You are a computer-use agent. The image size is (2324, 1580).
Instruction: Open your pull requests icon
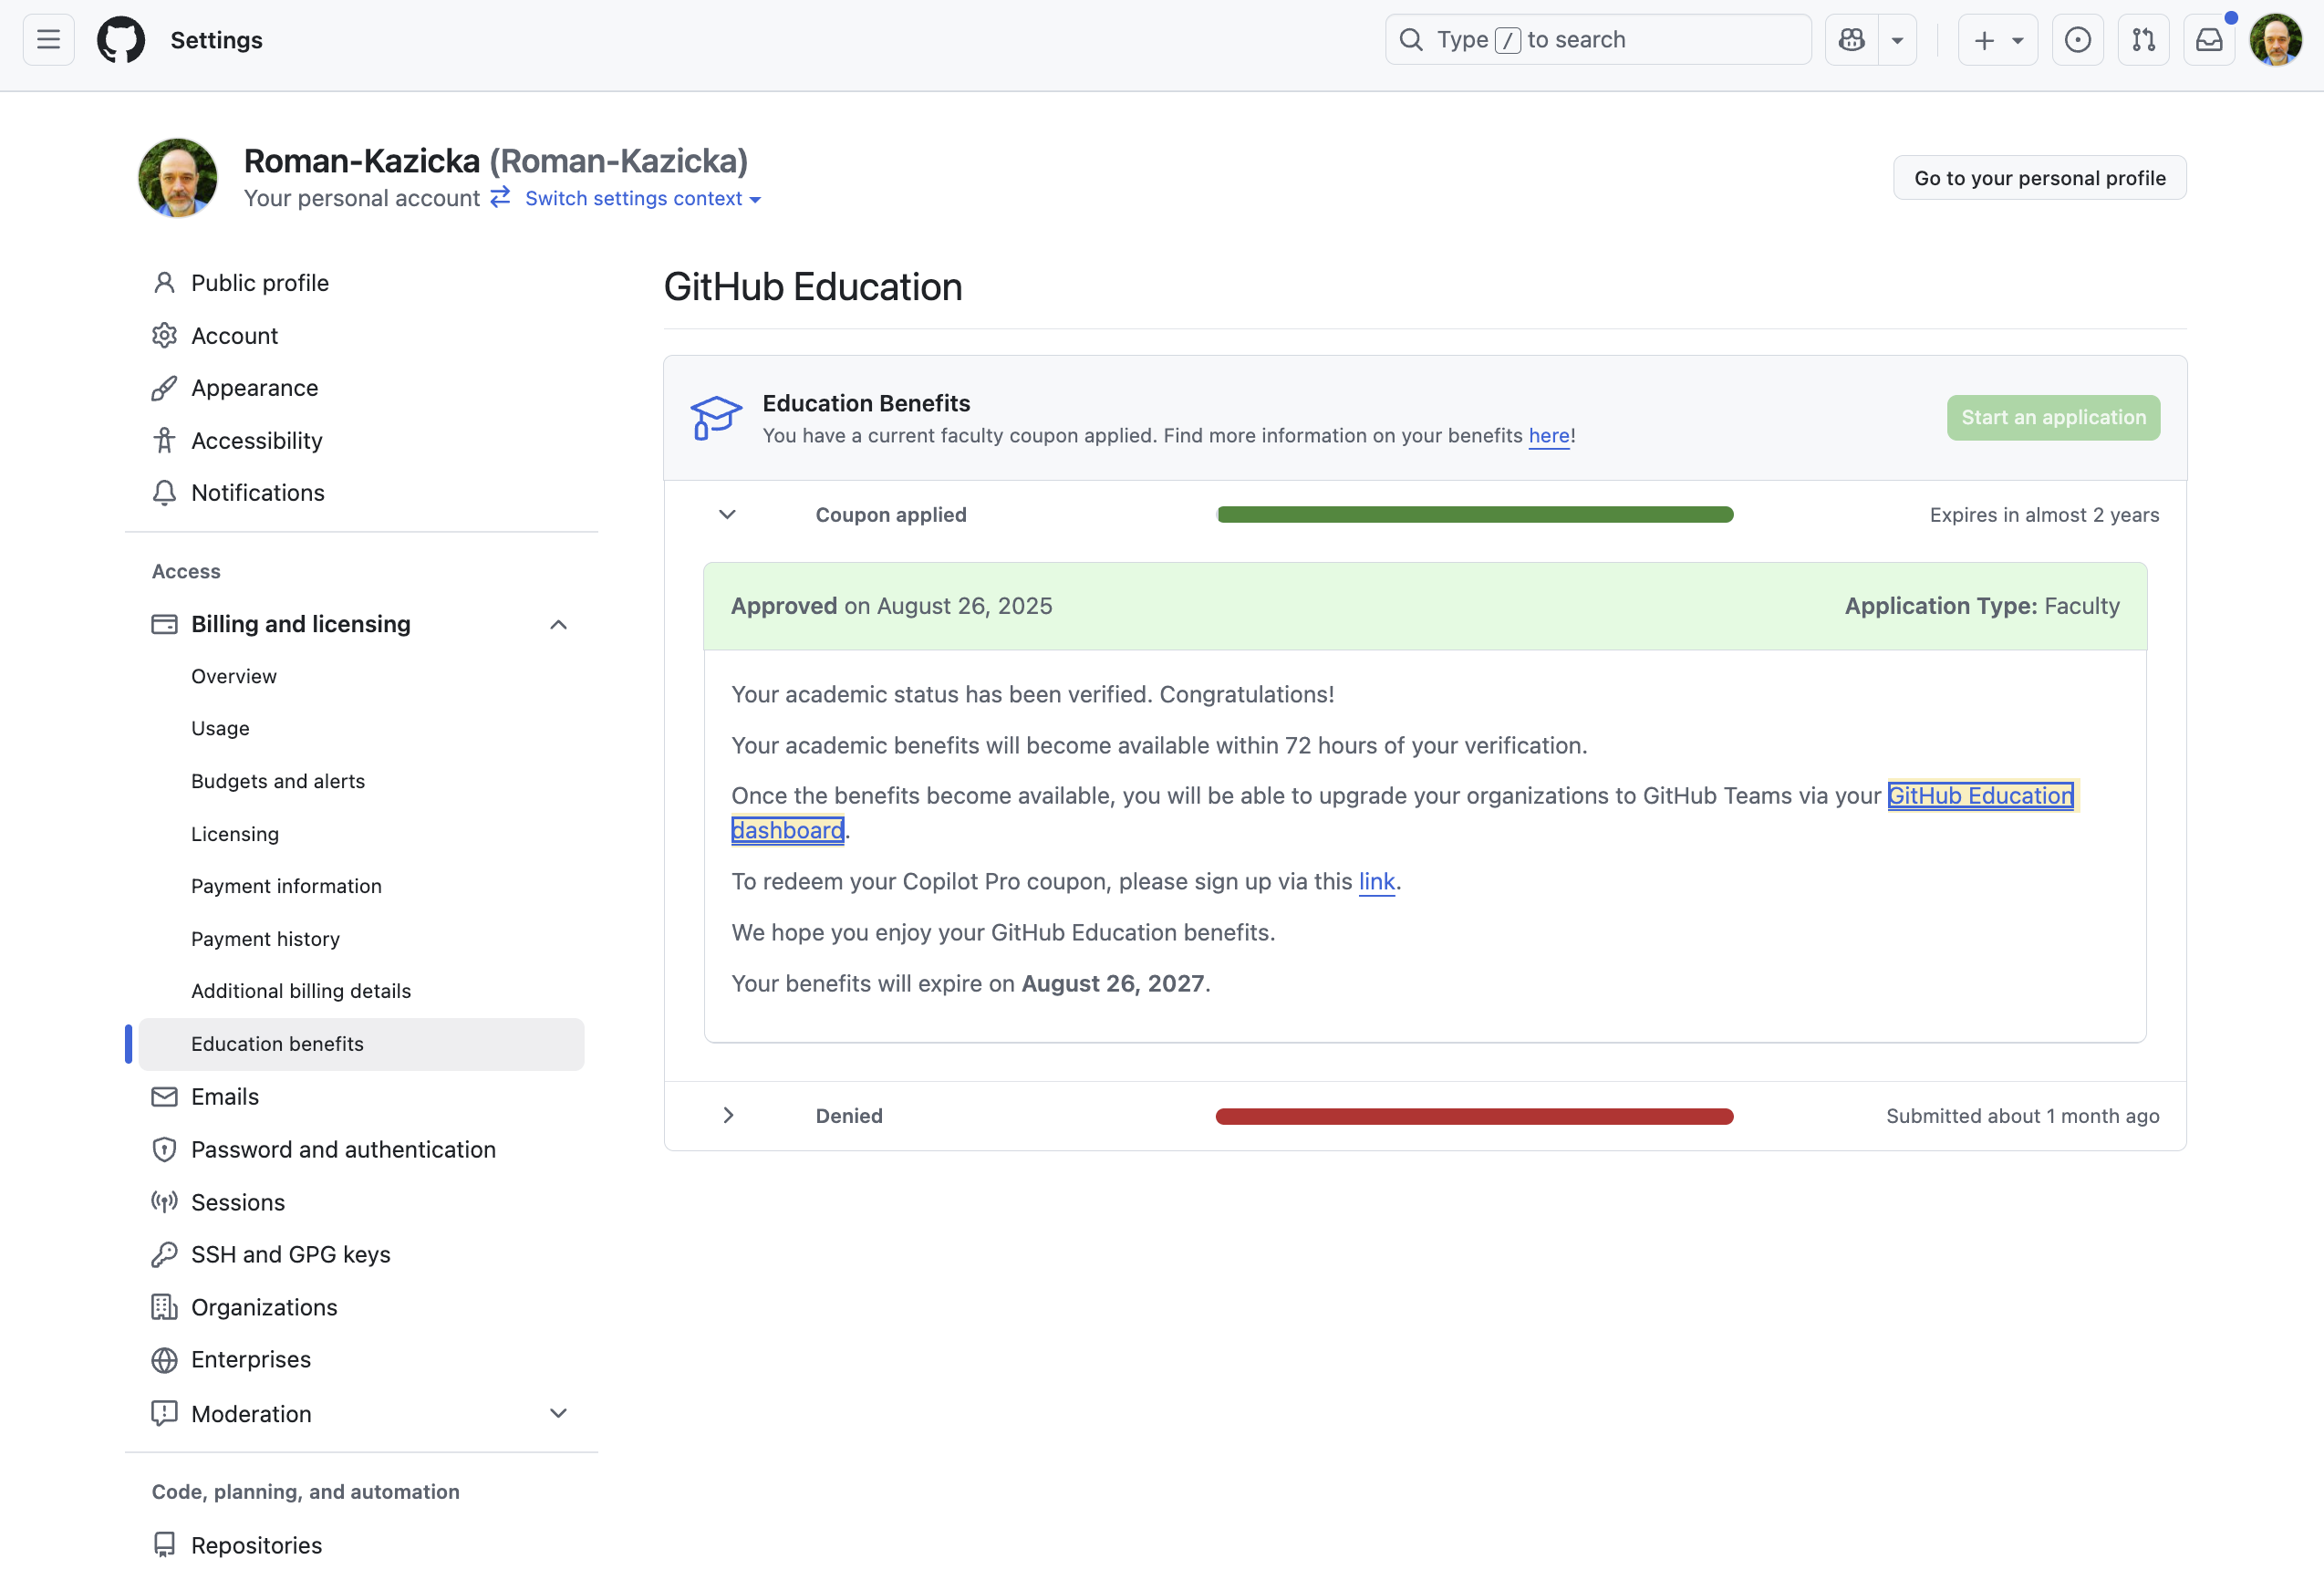pyautogui.click(x=2144, y=39)
